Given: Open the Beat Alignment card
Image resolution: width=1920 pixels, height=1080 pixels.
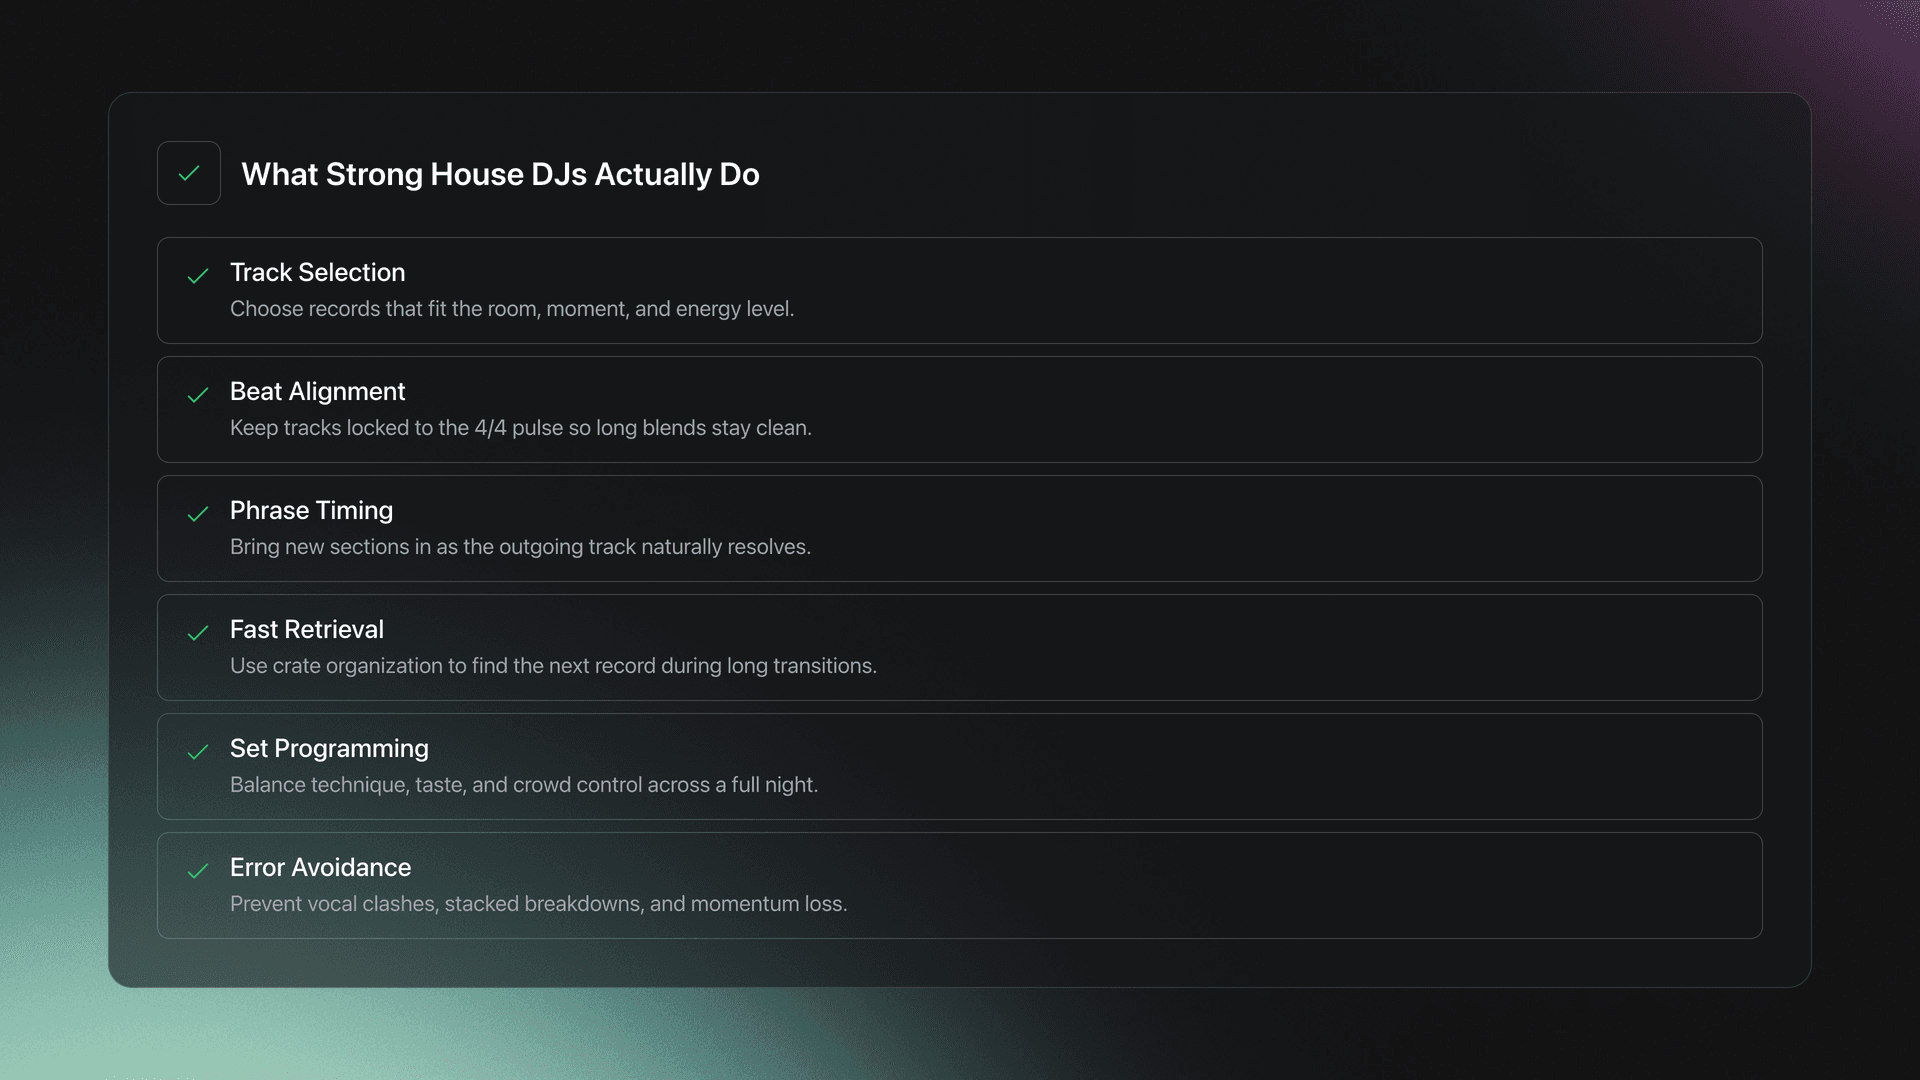Looking at the screenshot, I should point(960,409).
